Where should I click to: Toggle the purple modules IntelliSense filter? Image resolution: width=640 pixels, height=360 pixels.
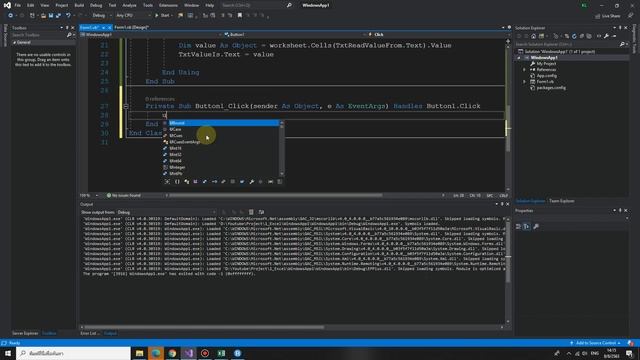[196, 182]
